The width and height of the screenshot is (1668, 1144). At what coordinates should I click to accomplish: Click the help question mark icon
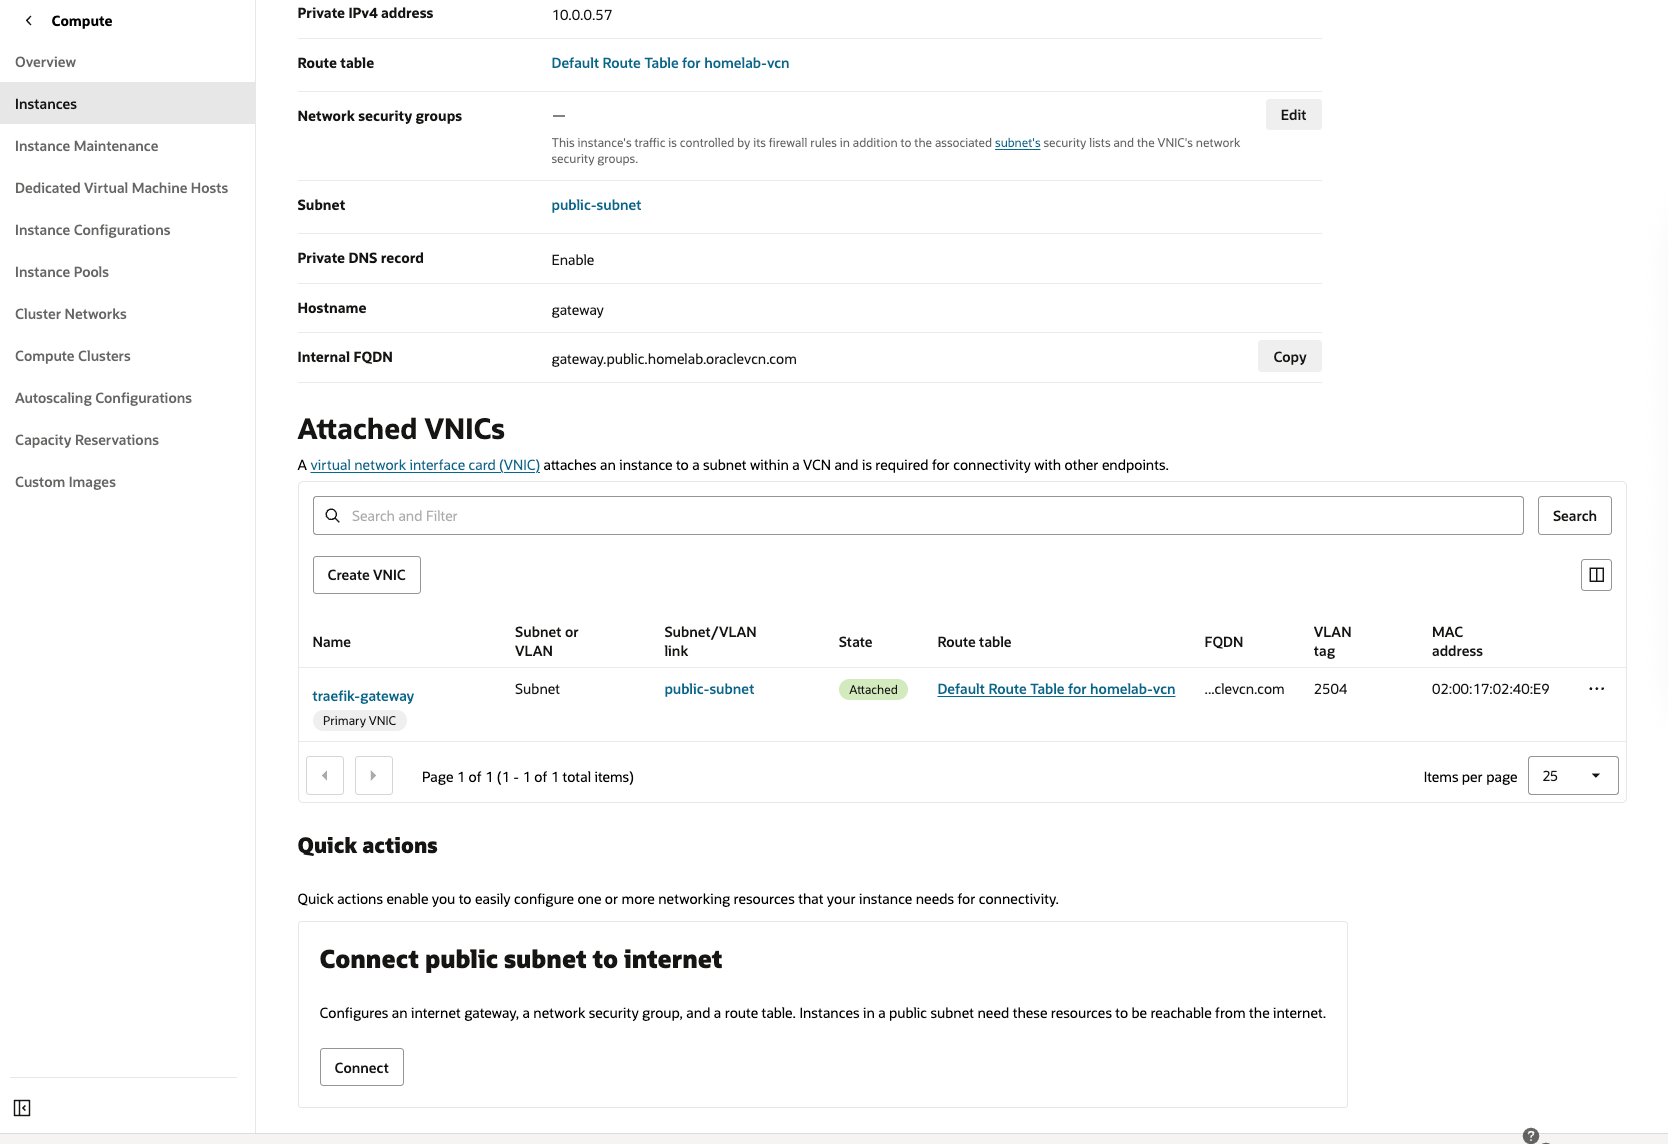[1530, 1135]
